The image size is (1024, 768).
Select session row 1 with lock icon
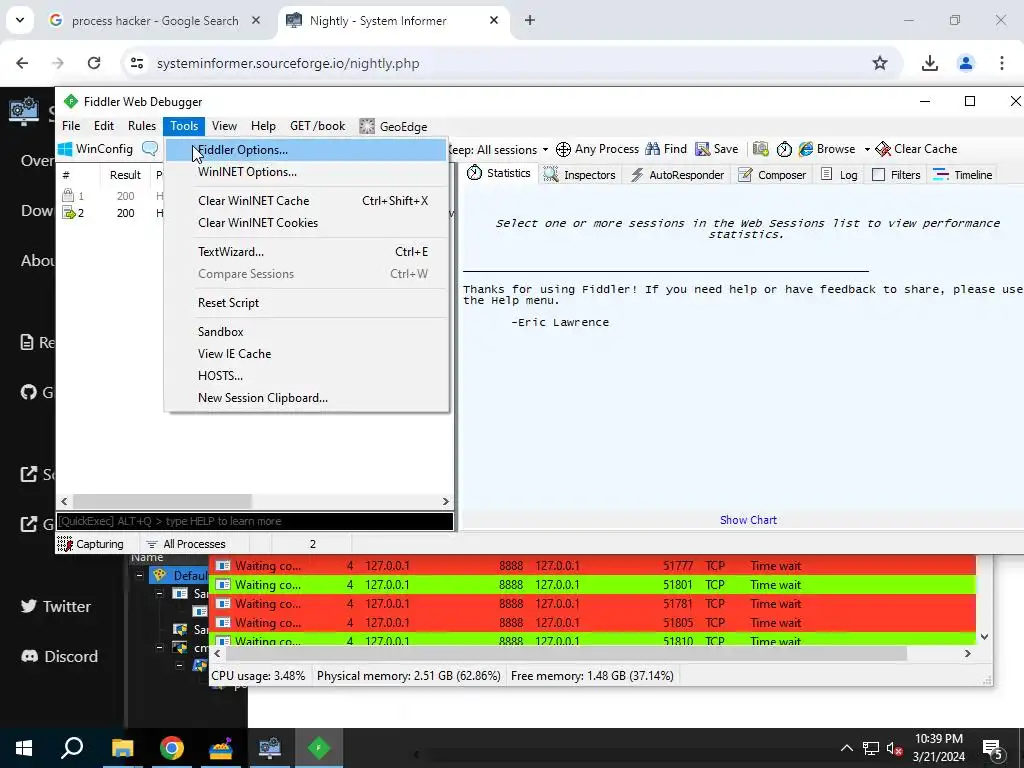(x=255, y=196)
